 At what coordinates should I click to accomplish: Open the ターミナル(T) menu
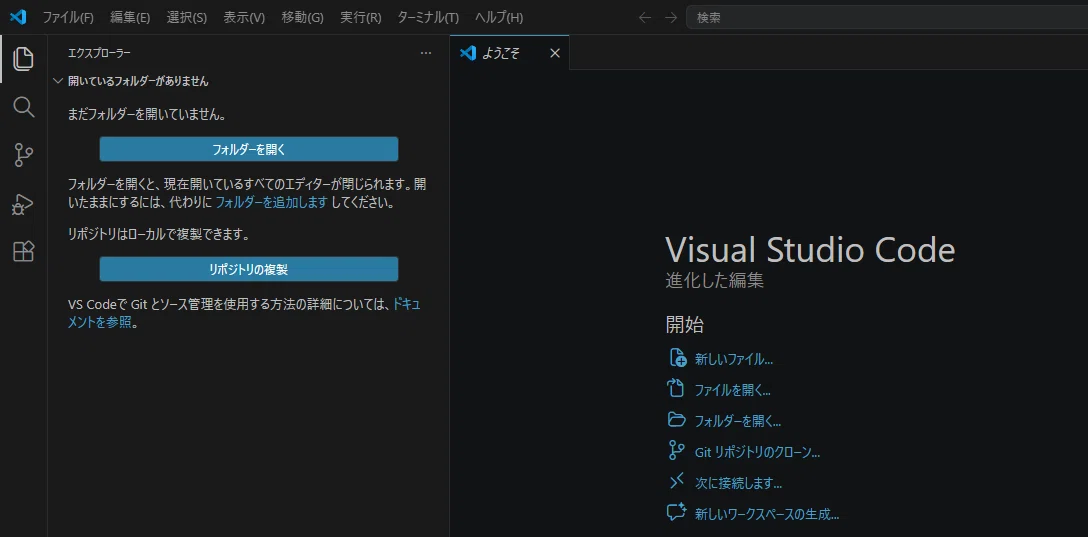pos(428,17)
